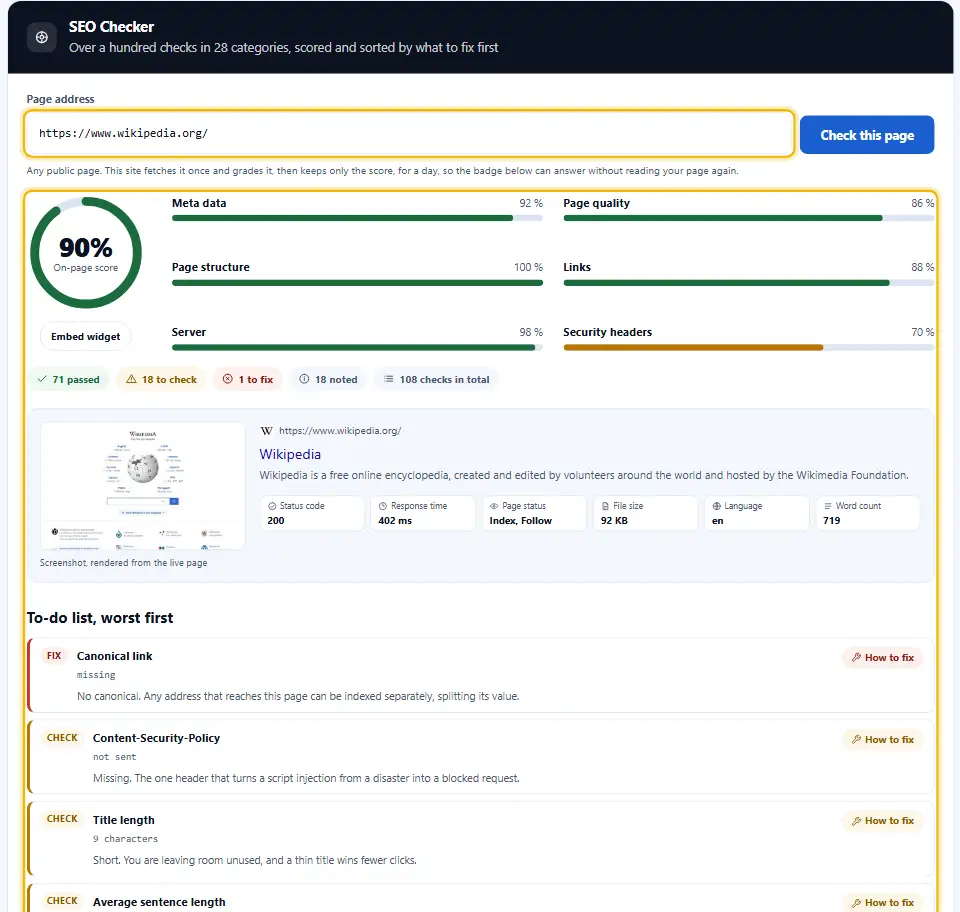Open the Wikipedia title link
The width and height of the screenshot is (960, 912).
[x=290, y=454]
